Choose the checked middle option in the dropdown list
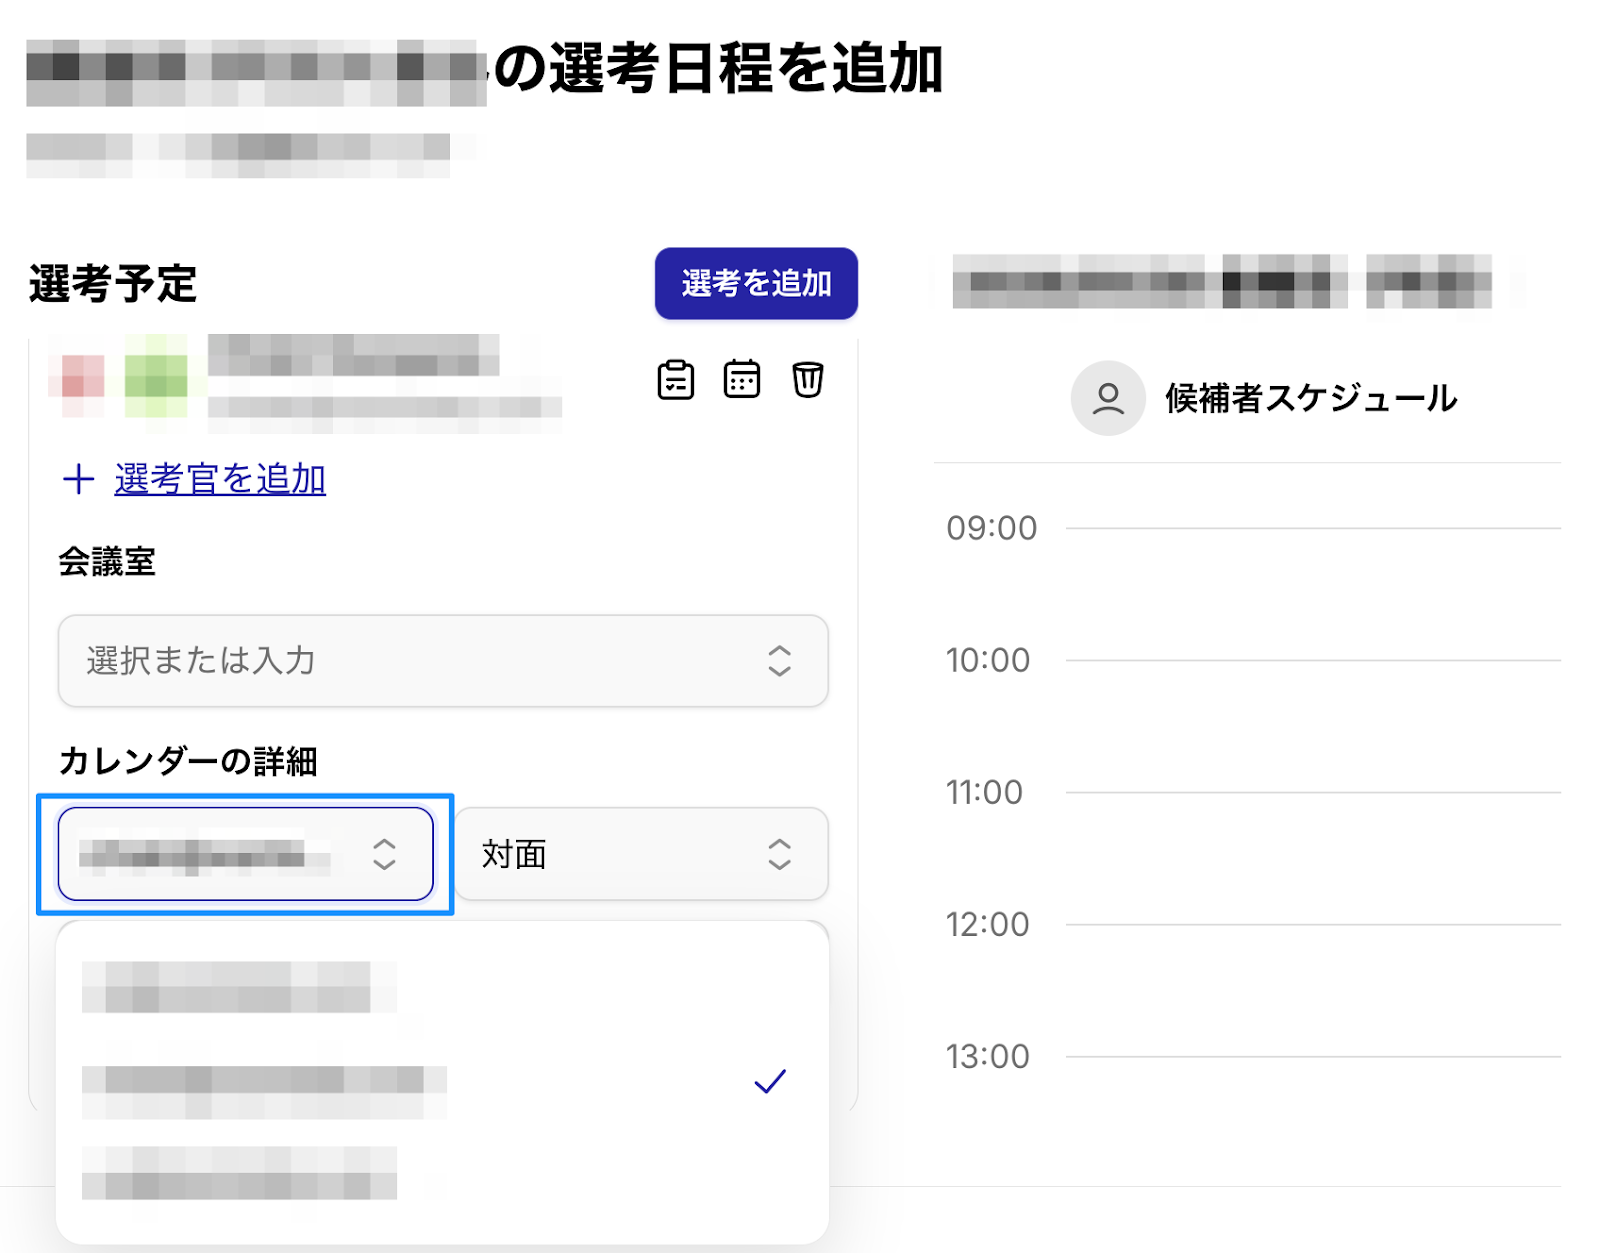This screenshot has width=1600, height=1253. tap(265, 1081)
